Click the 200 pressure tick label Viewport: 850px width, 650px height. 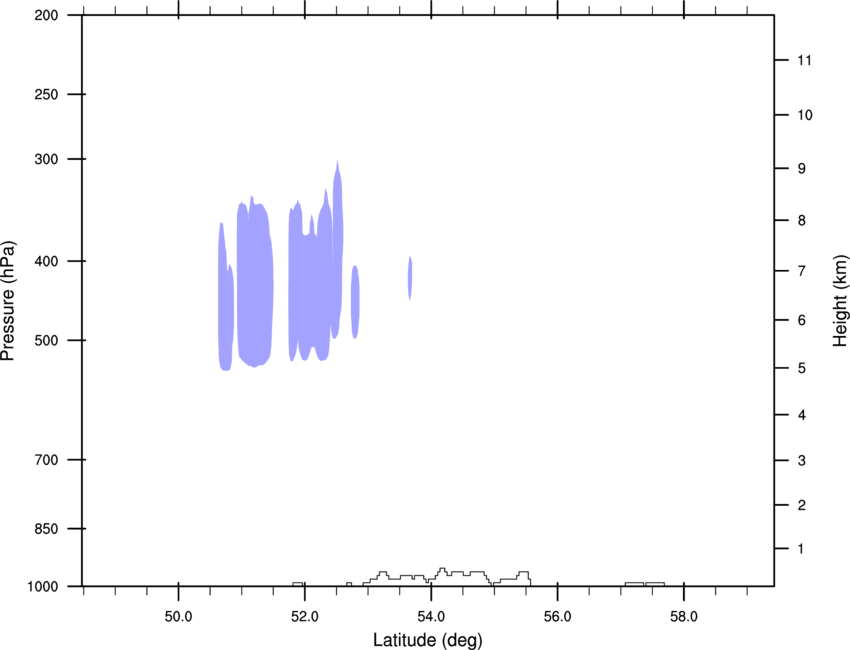[46, 15]
